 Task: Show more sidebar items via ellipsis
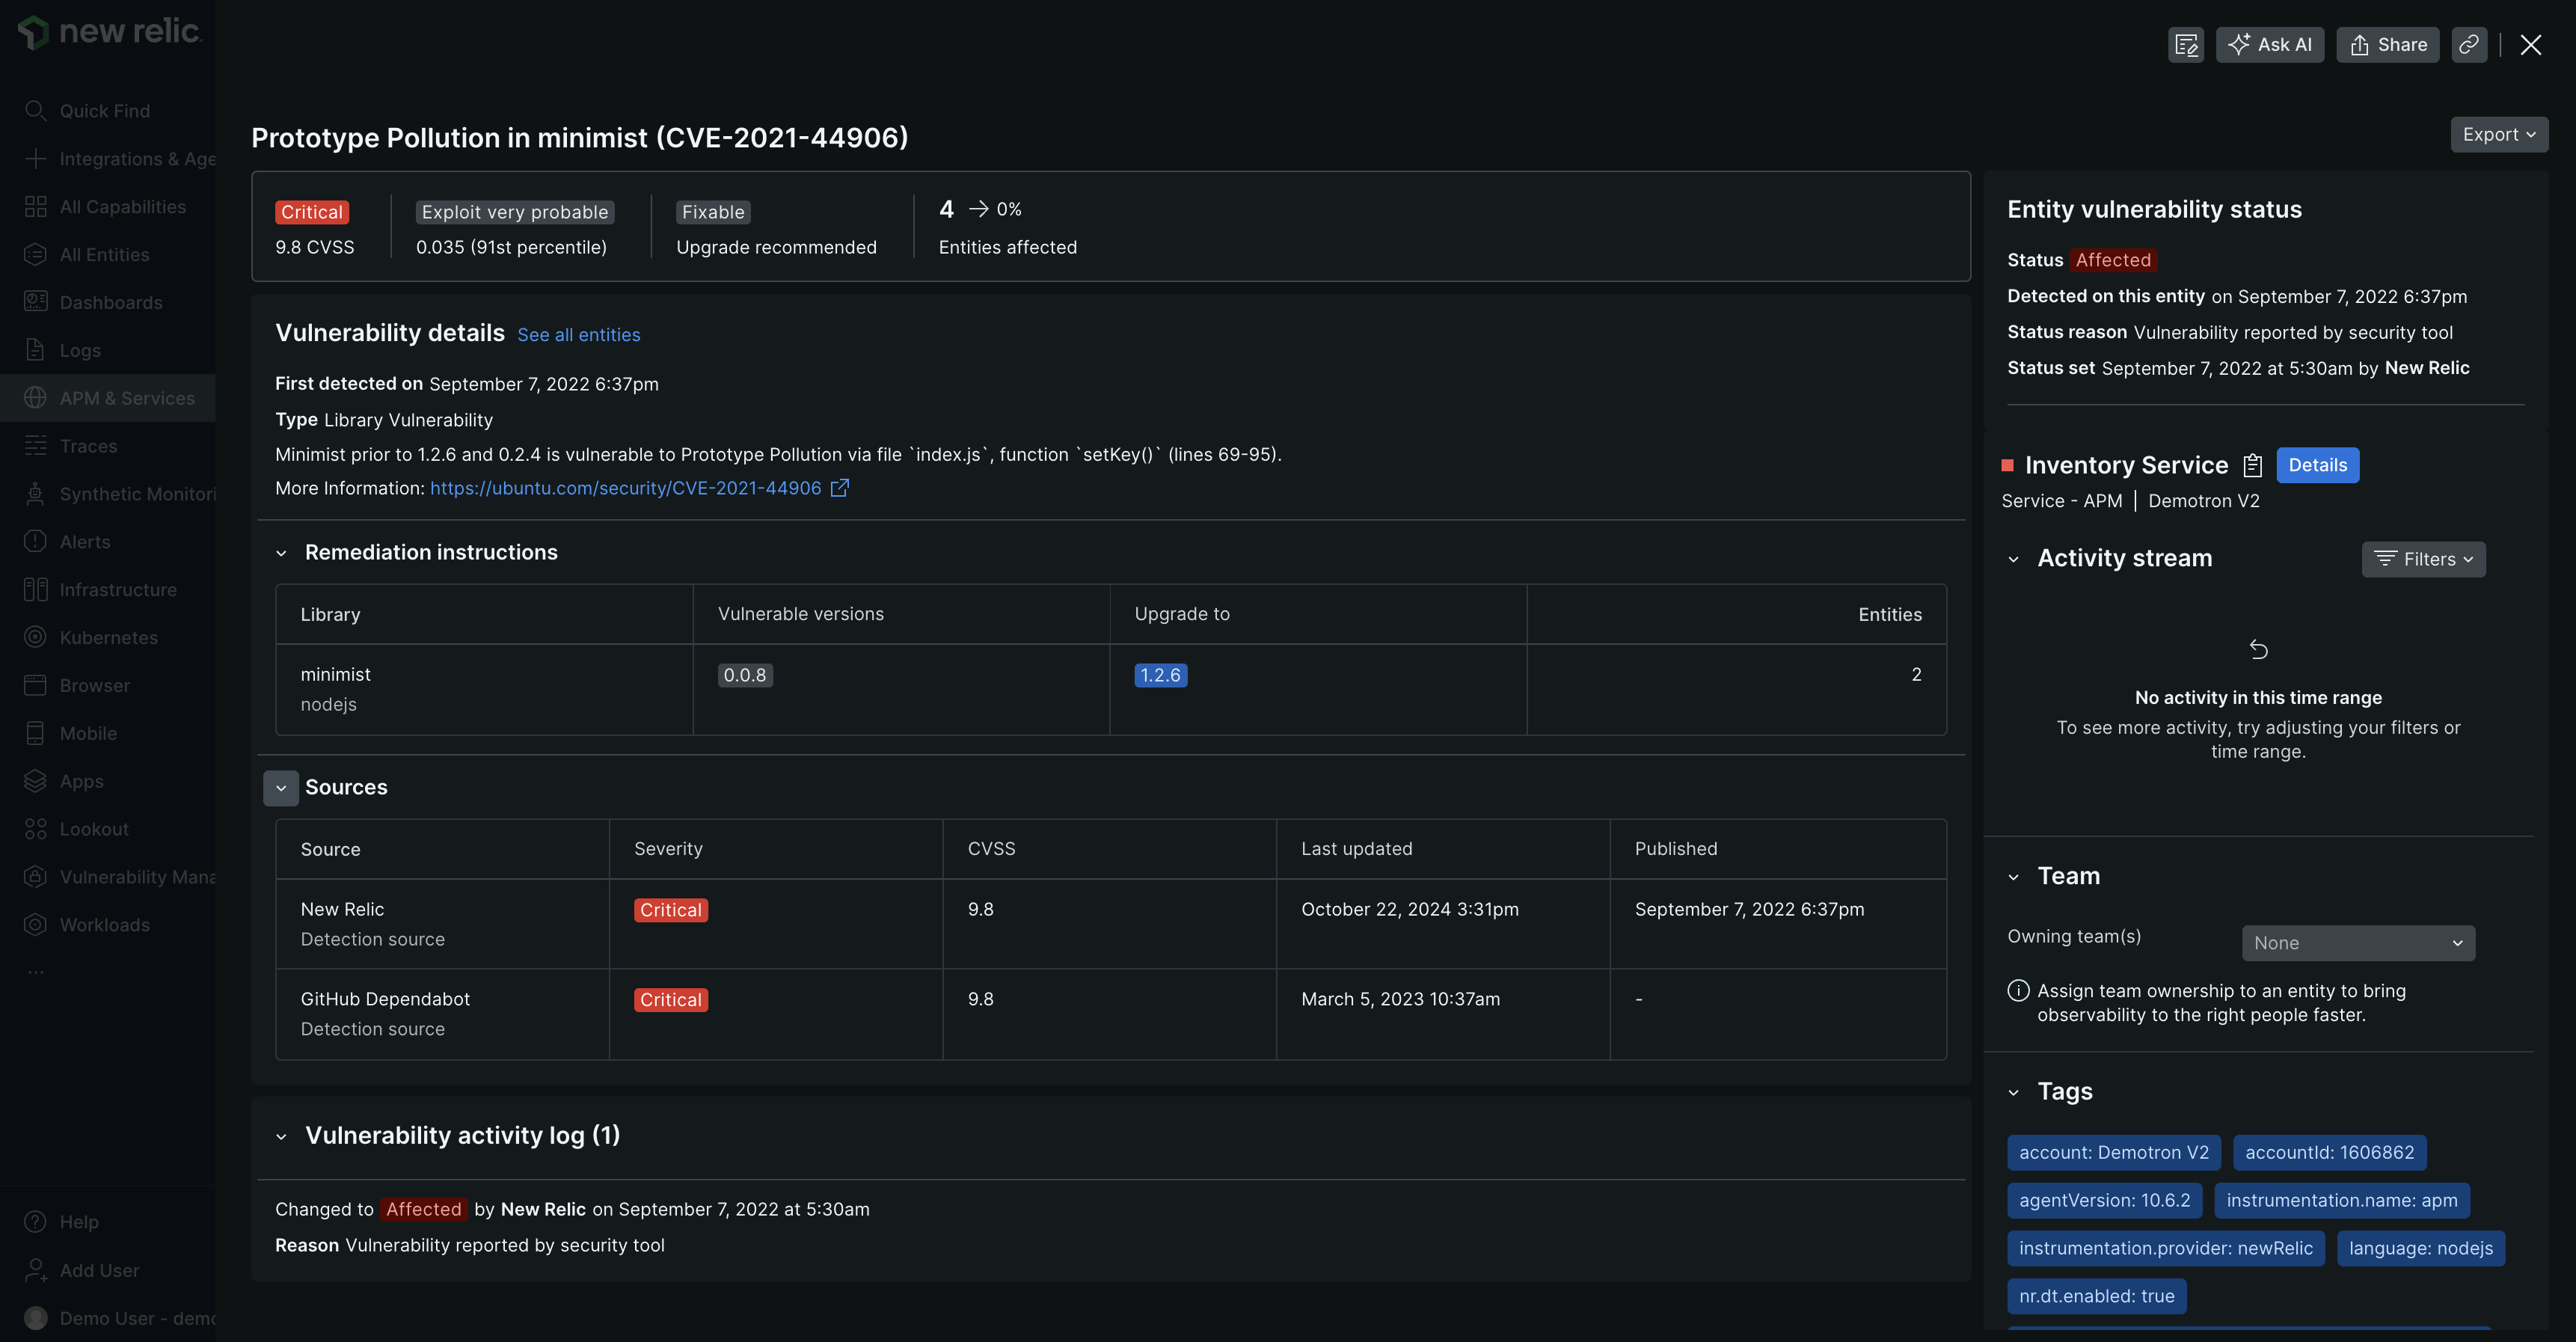pos(36,972)
